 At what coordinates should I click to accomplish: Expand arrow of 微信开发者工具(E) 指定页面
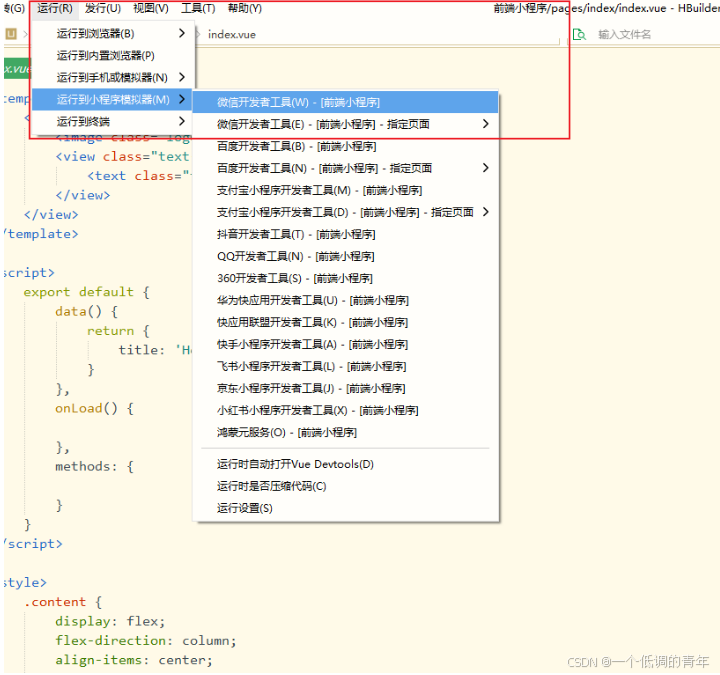point(485,124)
